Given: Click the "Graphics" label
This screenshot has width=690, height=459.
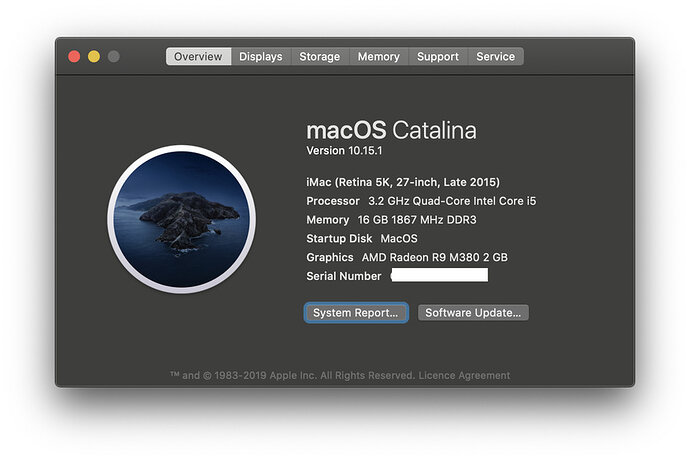Looking at the screenshot, I should point(330,257).
